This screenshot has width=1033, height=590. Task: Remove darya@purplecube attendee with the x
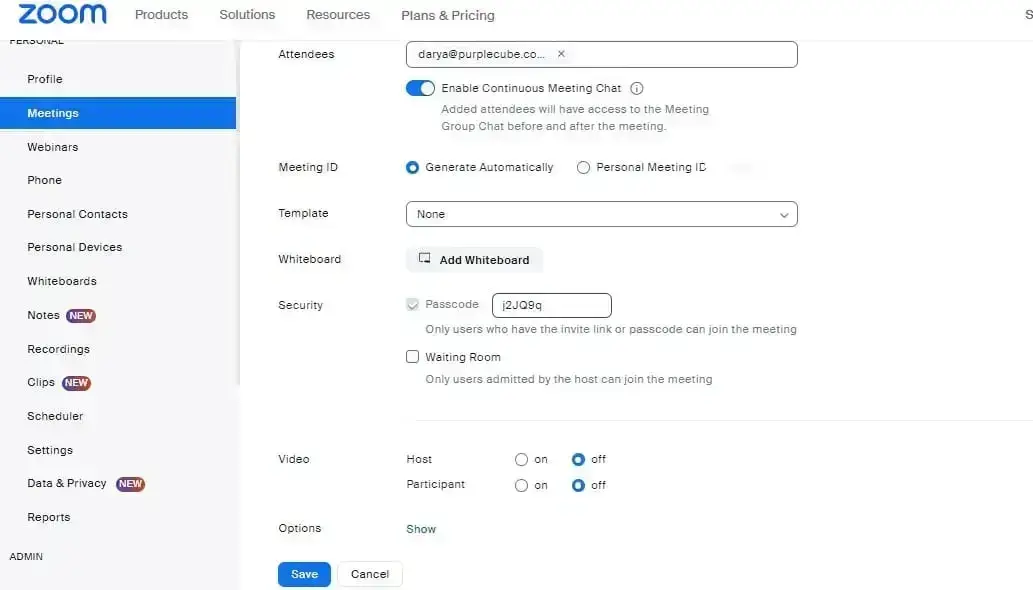(x=561, y=54)
